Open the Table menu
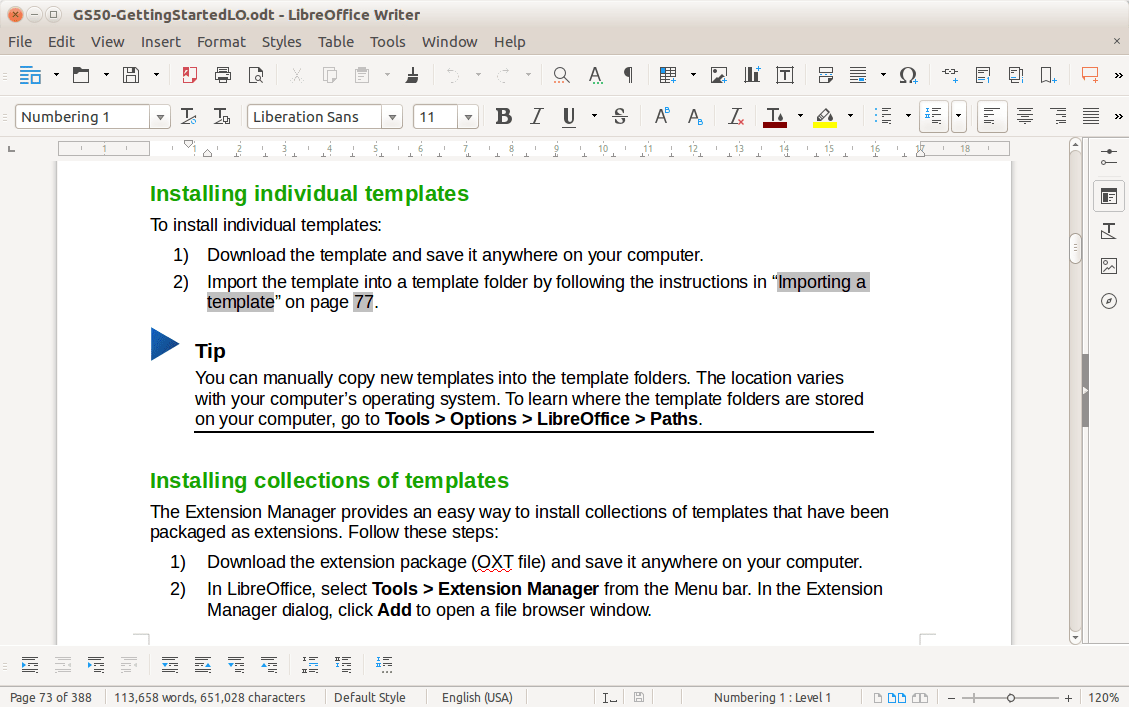 pyautogui.click(x=336, y=41)
